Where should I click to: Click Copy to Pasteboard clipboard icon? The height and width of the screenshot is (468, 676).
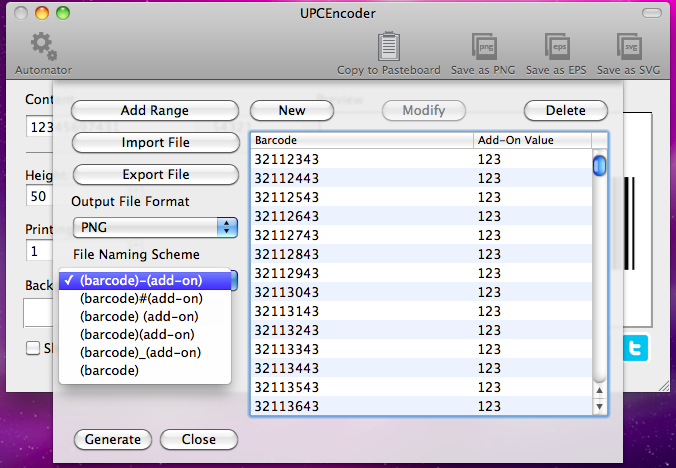[x=388, y=46]
